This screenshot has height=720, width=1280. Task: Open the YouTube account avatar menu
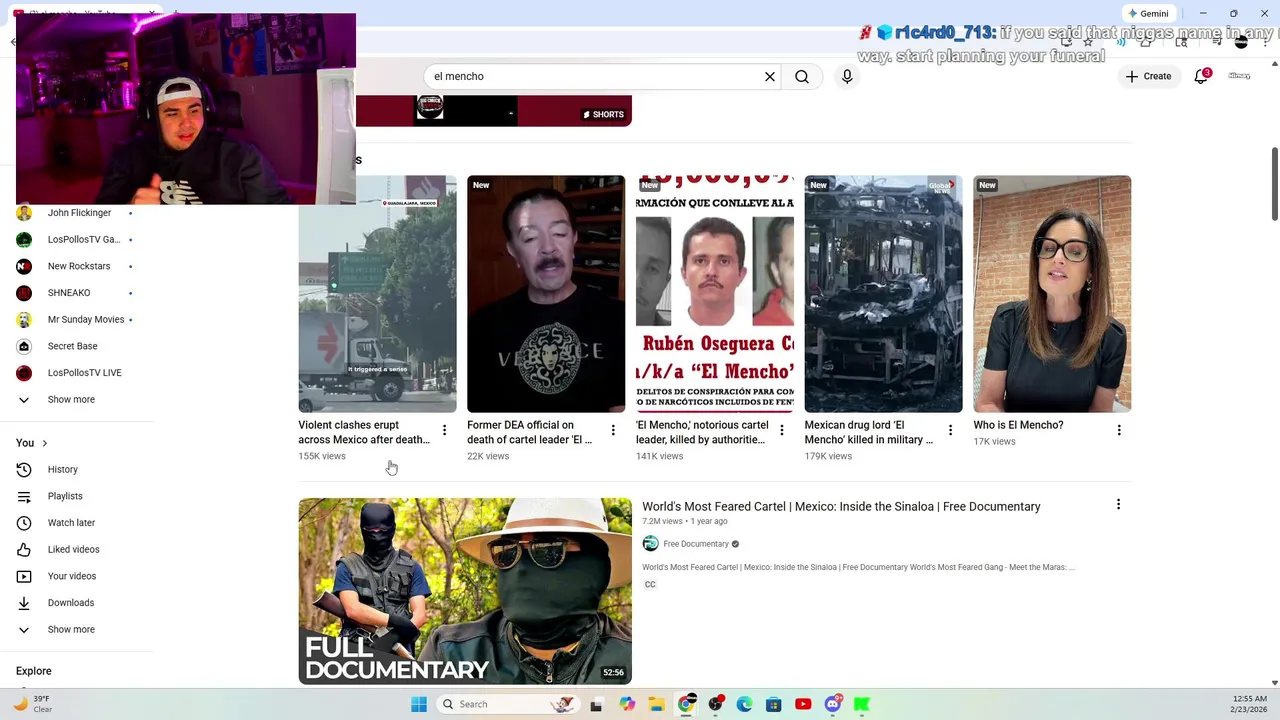tap(1239, 76)
